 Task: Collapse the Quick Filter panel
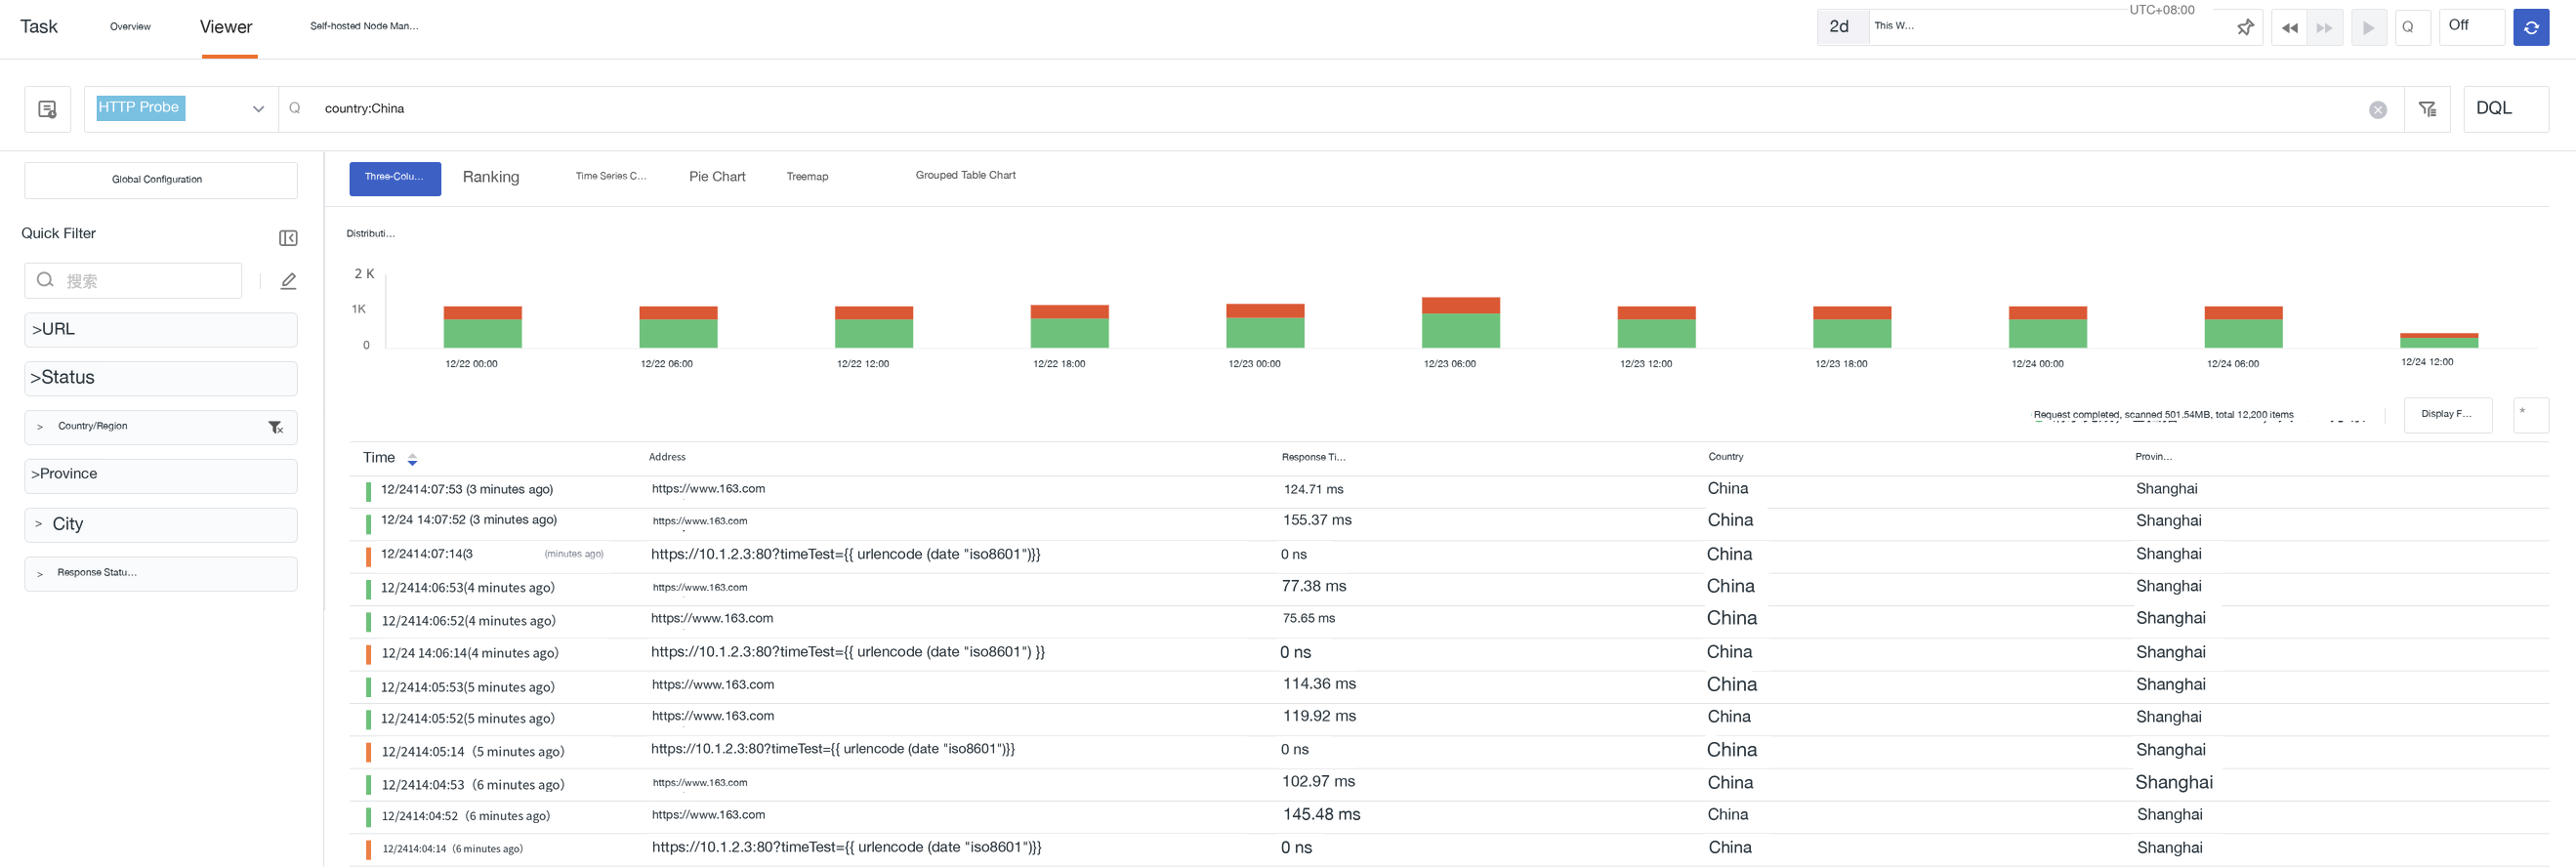[x=288, y=238]
